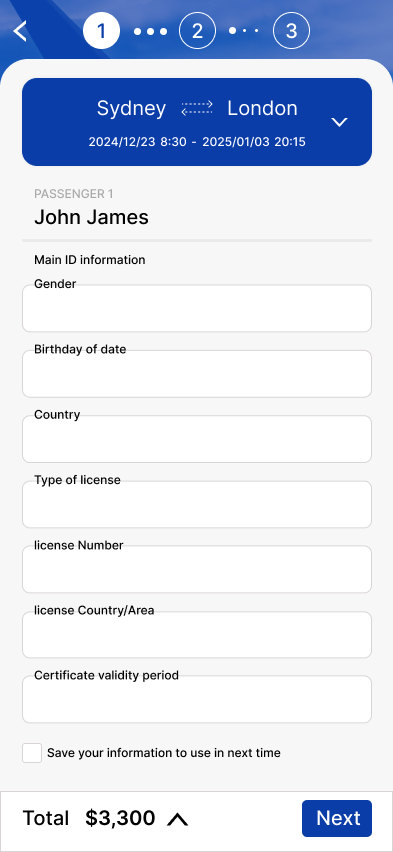Screen dimensions: 393x852
Task: Click the Sydney departure city label
Action: [131, 108]
